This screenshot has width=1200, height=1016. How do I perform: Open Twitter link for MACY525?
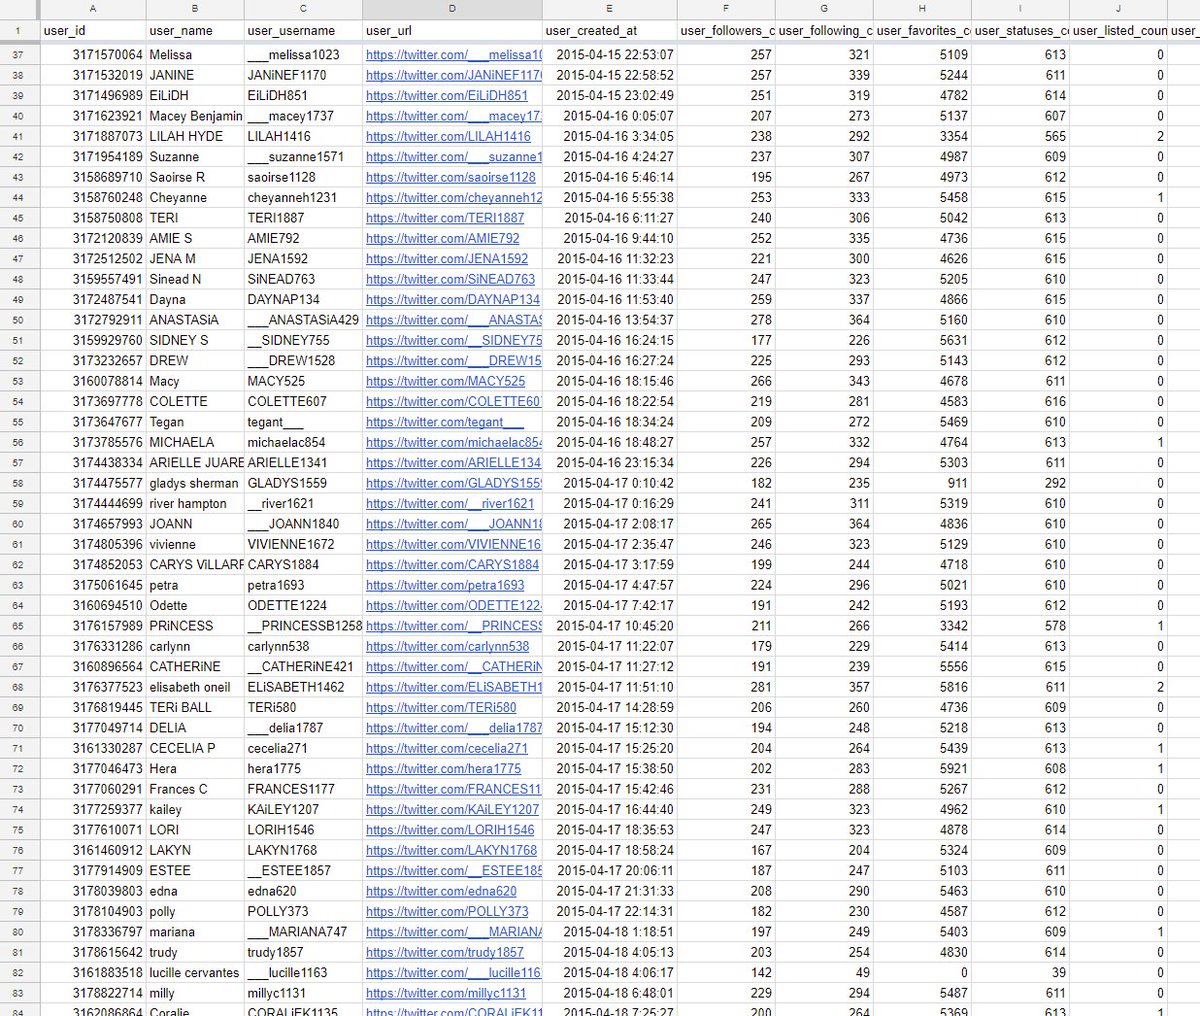(445, 381)
